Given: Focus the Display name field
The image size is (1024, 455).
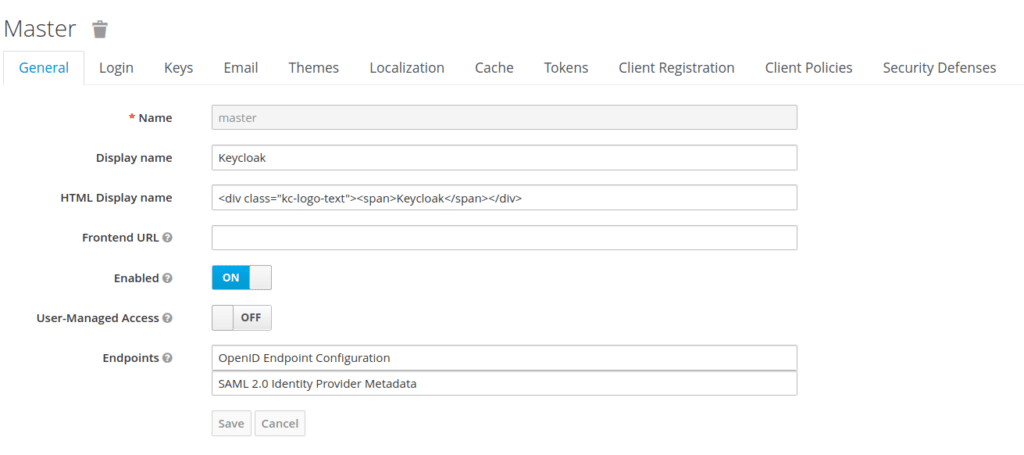Looking at the screenshot, I should [504, 158].
